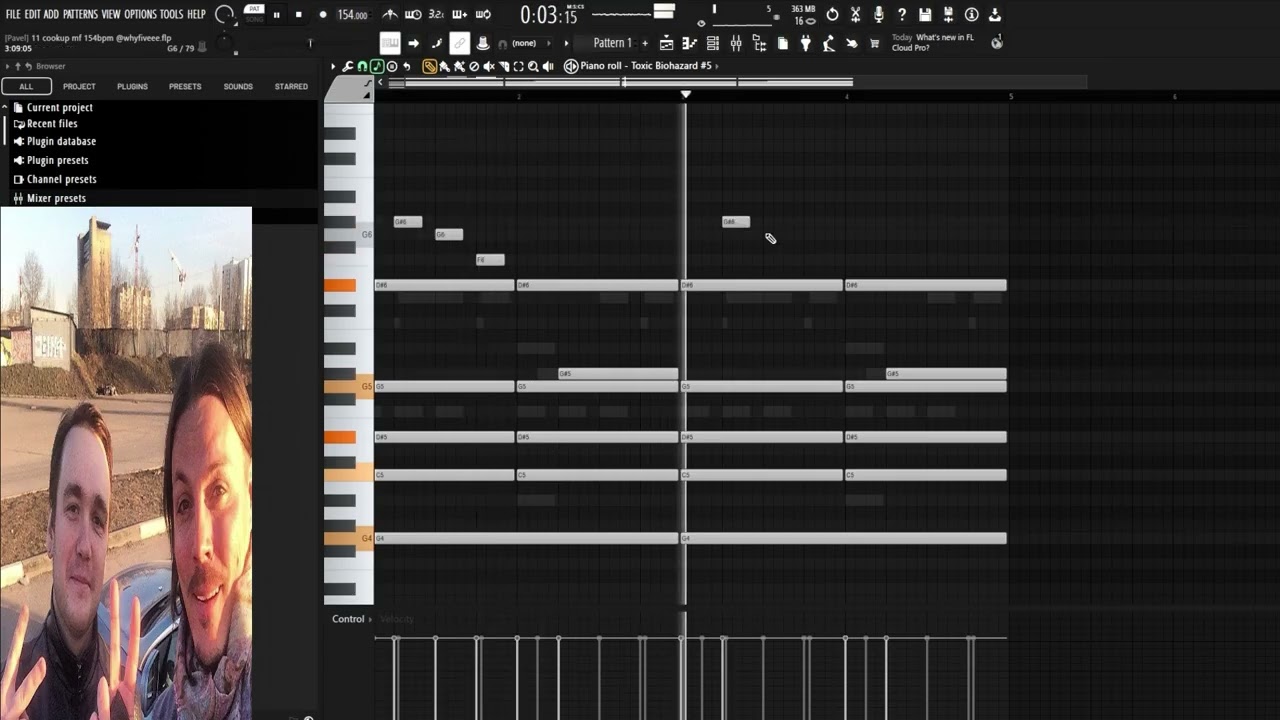Expand Plugin database folder
The height and width of the screenshot is (720, 1280).
(61, 141)
